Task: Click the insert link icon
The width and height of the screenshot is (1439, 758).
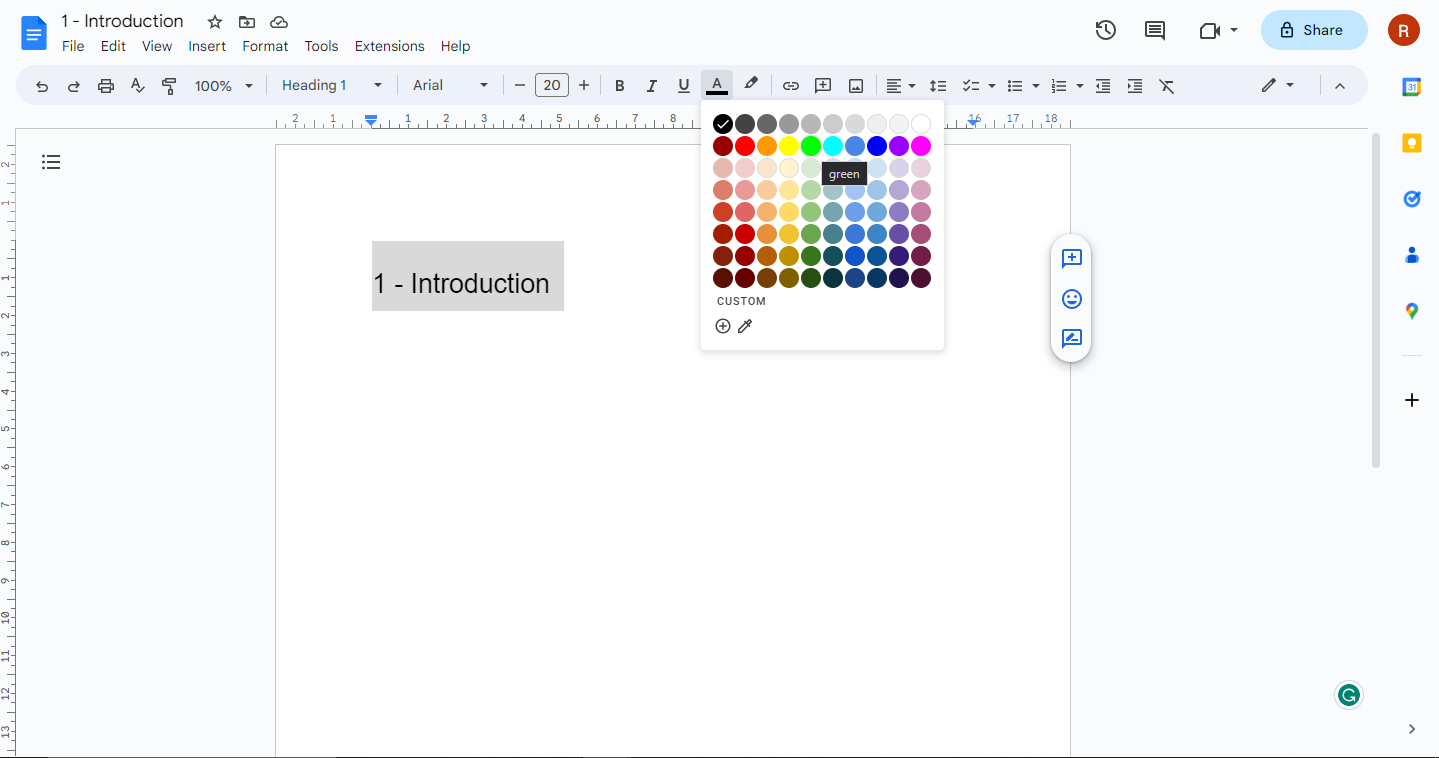Action: [791, 86]
